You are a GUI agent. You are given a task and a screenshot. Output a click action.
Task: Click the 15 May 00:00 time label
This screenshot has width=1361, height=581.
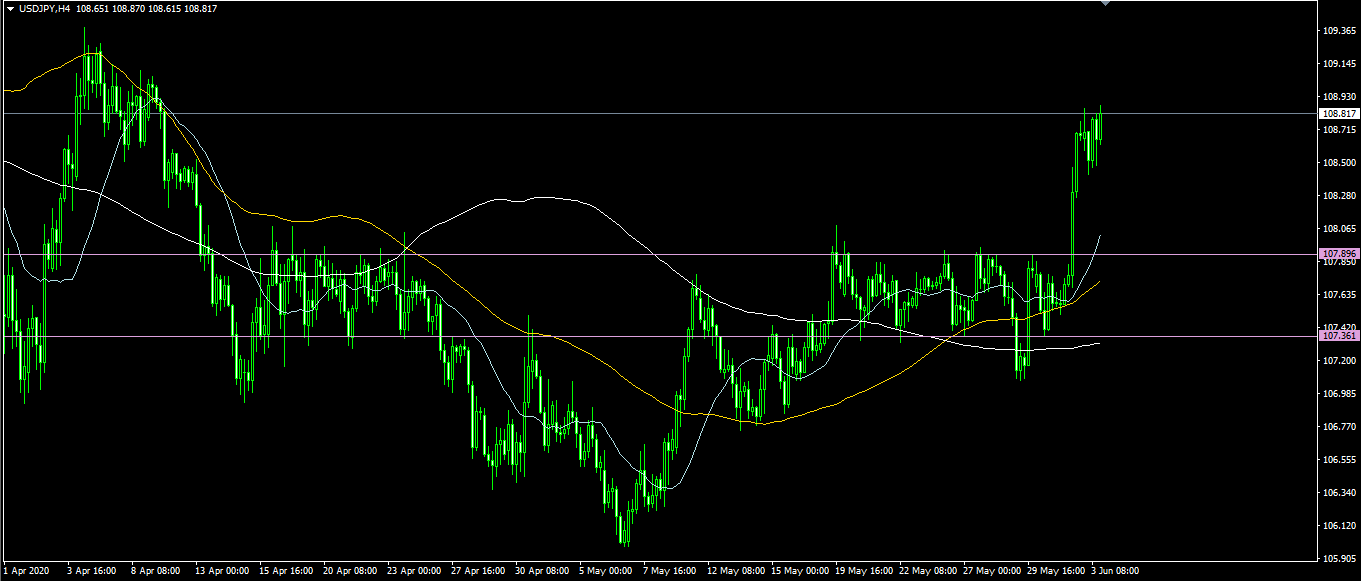(x=799, y=571)
